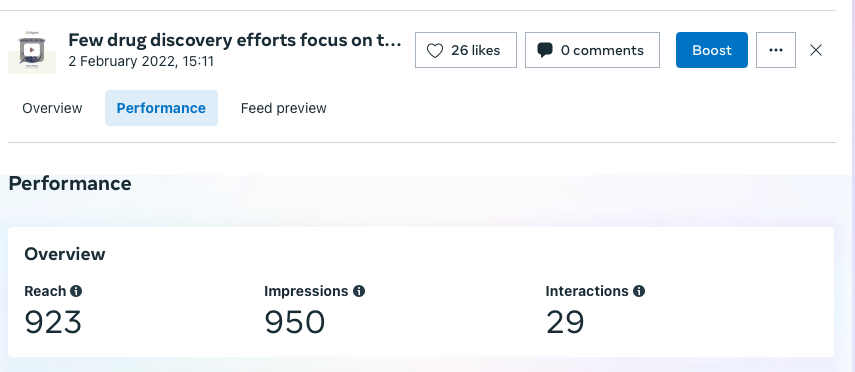The height and width of the screenshot is (372, 855).
Task: Boost this post
Action: [712, 50]
